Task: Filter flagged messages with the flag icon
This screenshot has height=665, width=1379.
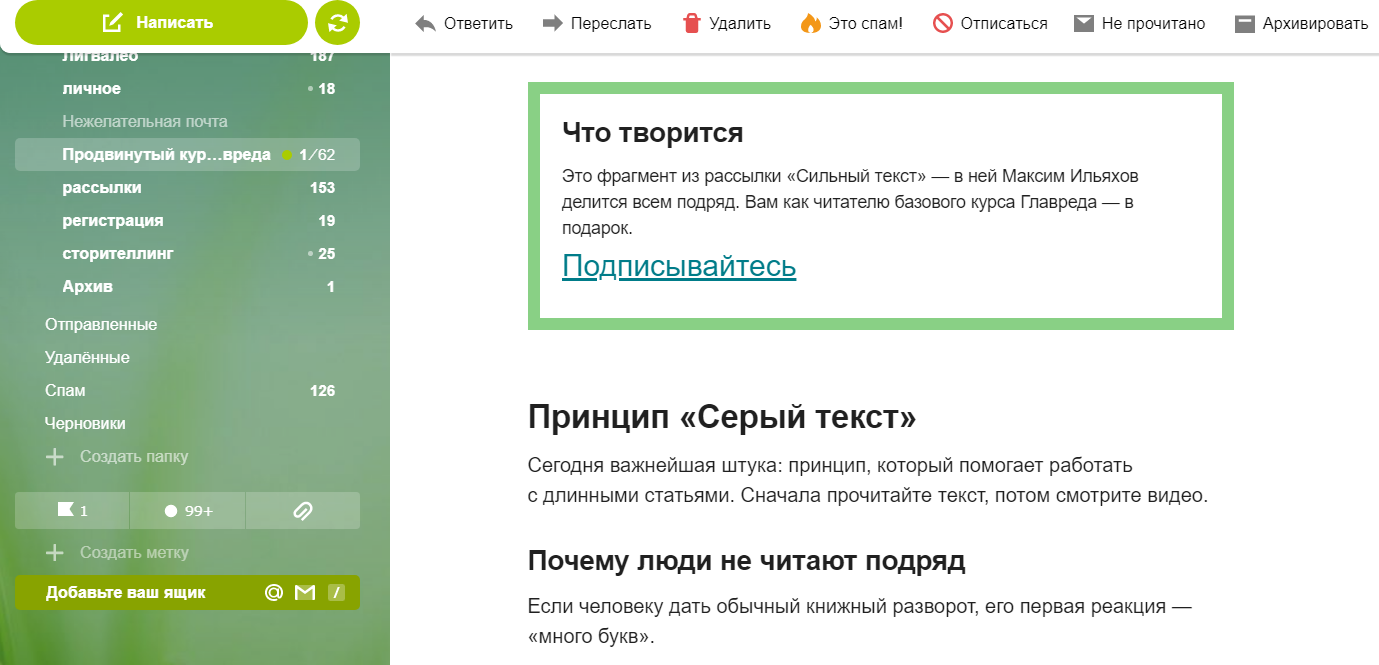Action: [x=72, y=511]
